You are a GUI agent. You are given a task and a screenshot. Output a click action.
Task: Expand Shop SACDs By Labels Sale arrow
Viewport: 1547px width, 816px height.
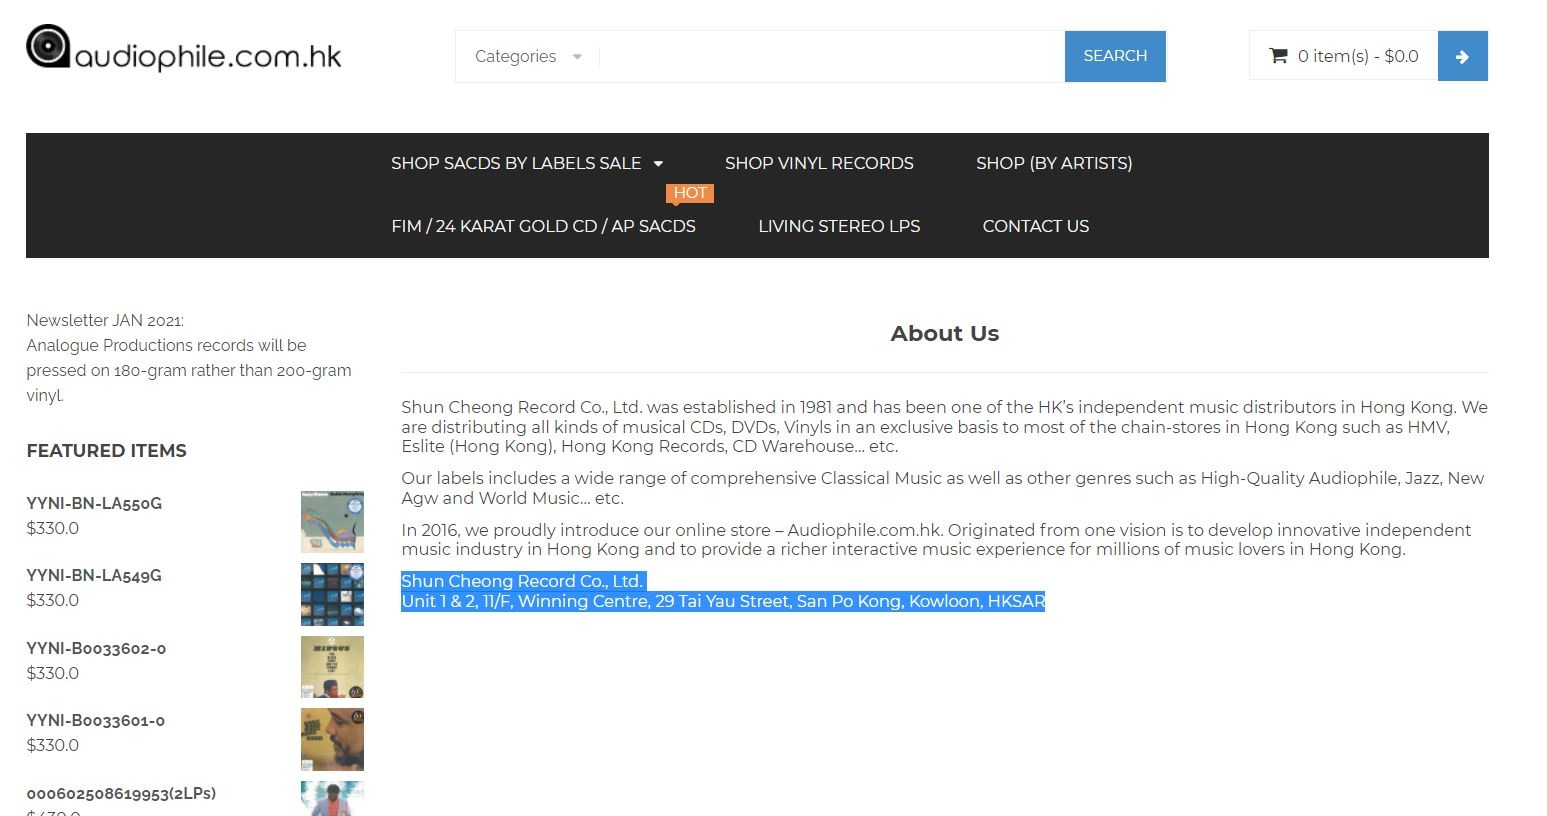point(658,164)
